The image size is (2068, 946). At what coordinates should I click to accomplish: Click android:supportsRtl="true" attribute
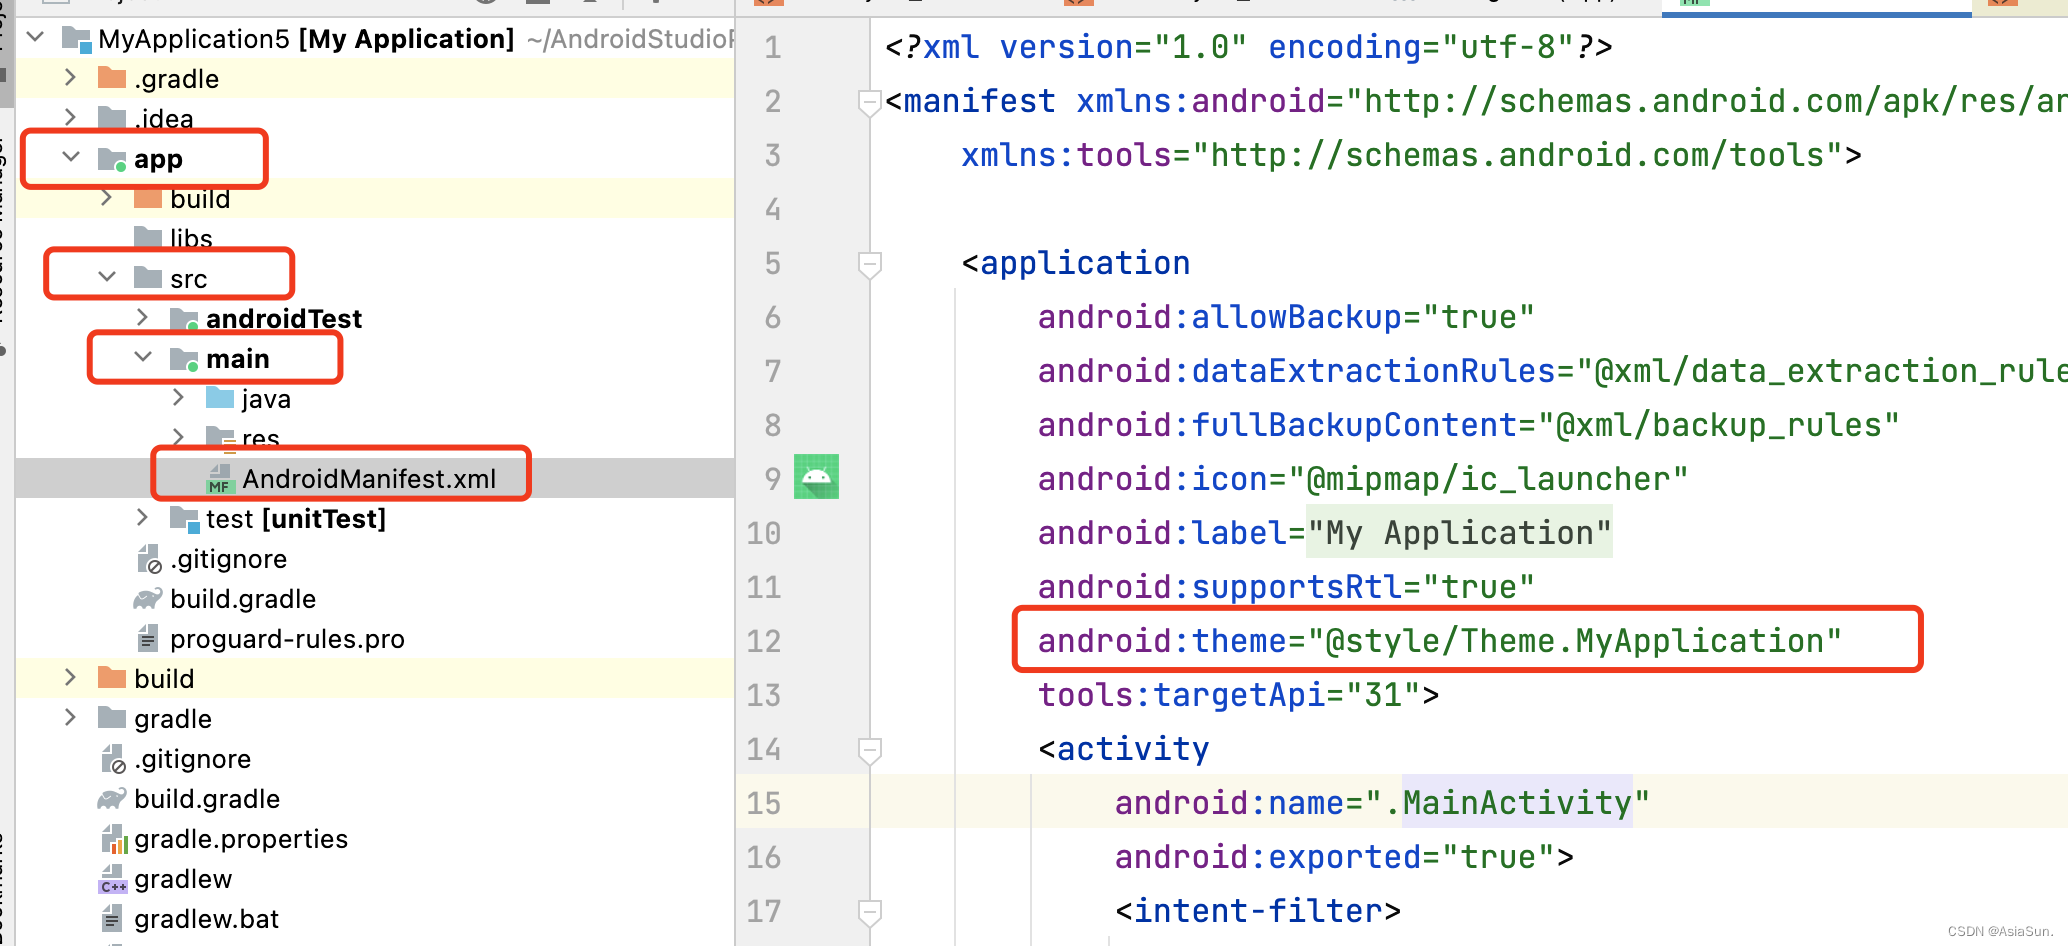coord(1286,587)
